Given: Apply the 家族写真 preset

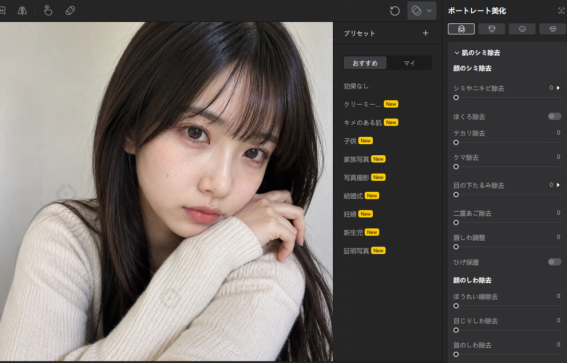Looking at the screenshot, I should (x=364, y=159).
